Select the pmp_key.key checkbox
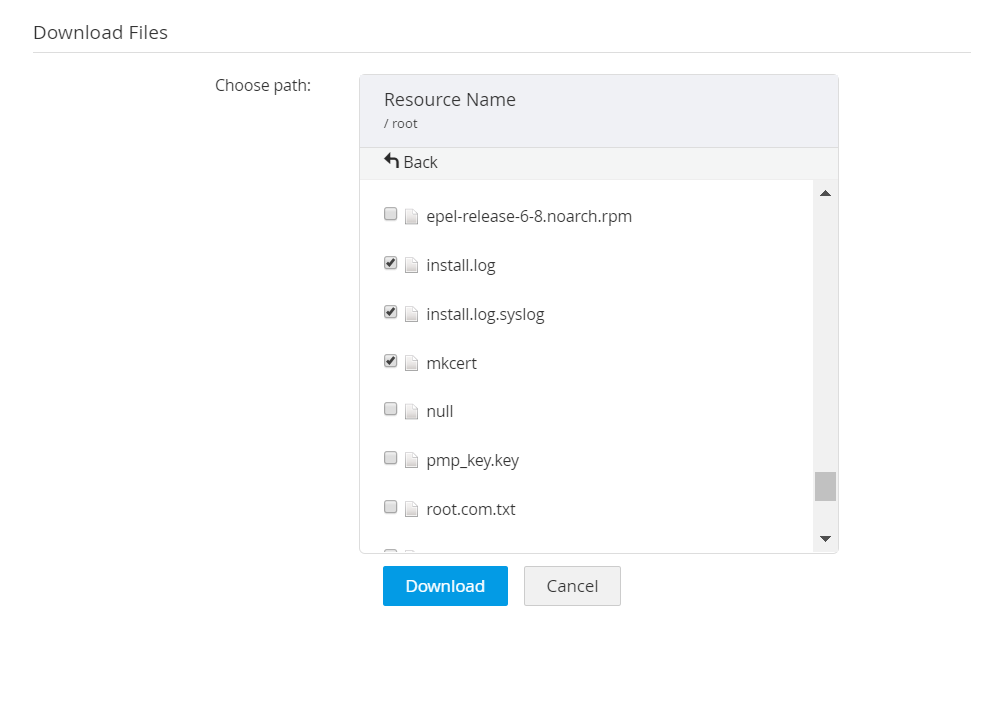 coord(391,458)
